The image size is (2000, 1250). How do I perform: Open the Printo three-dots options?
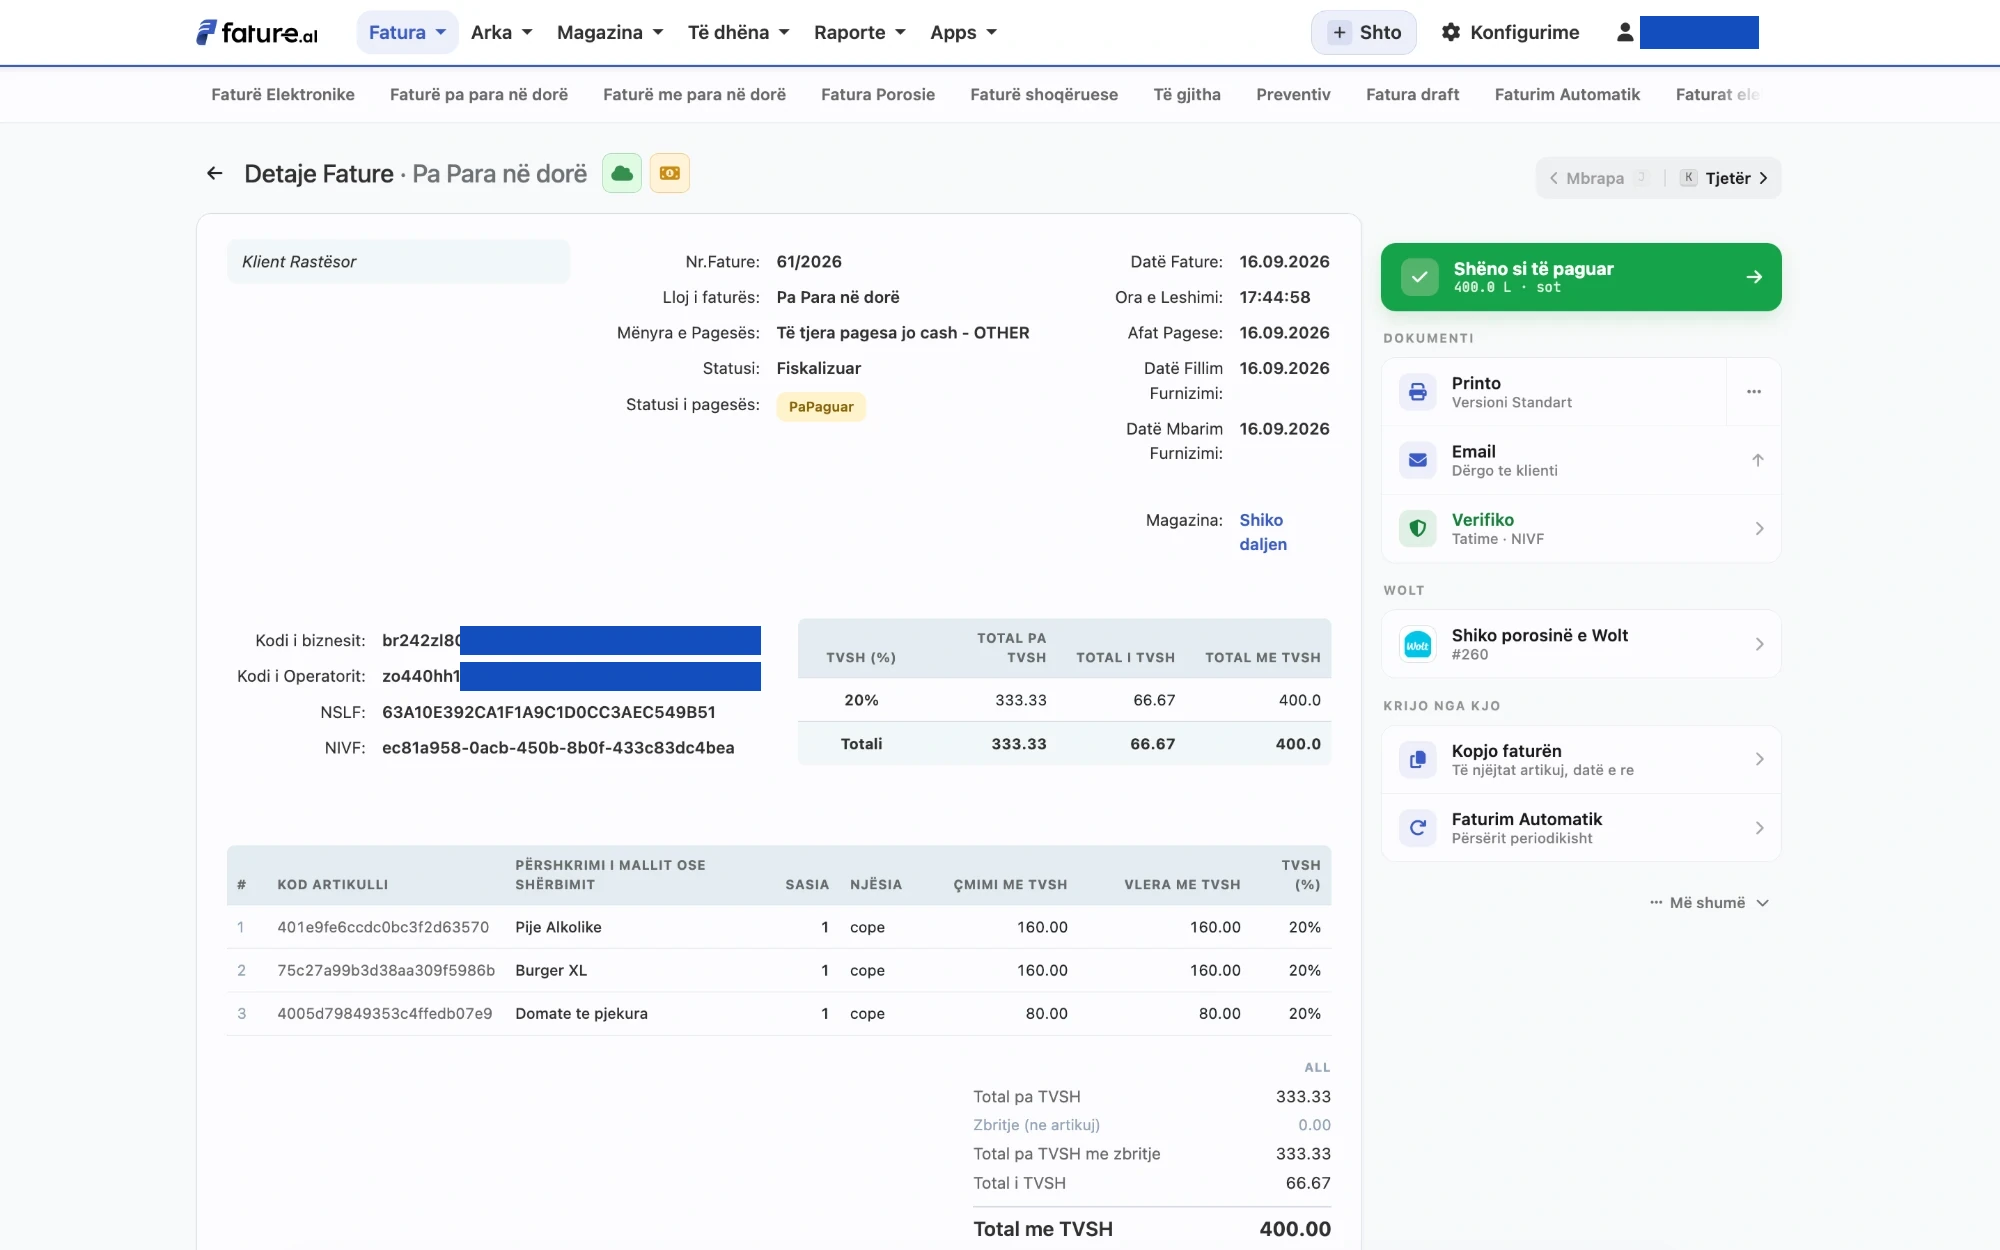1754,392
